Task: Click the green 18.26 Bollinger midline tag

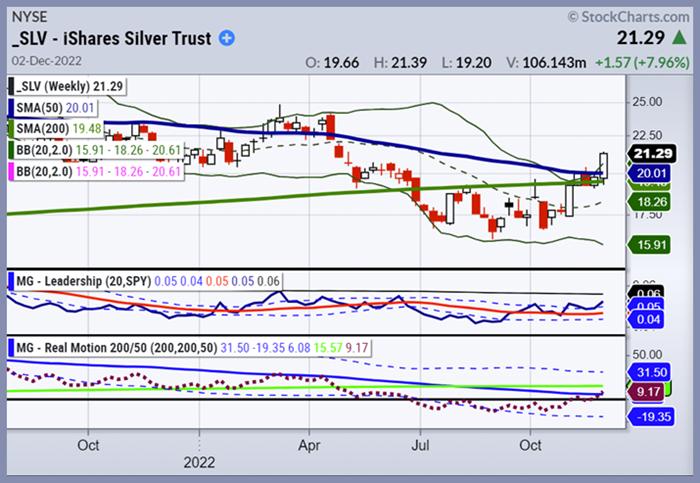Action: tap(651, 202)
